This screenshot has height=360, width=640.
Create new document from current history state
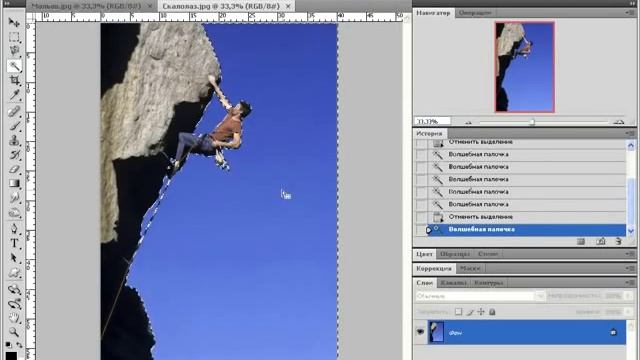pyautogui.click(x=581, y=242)
